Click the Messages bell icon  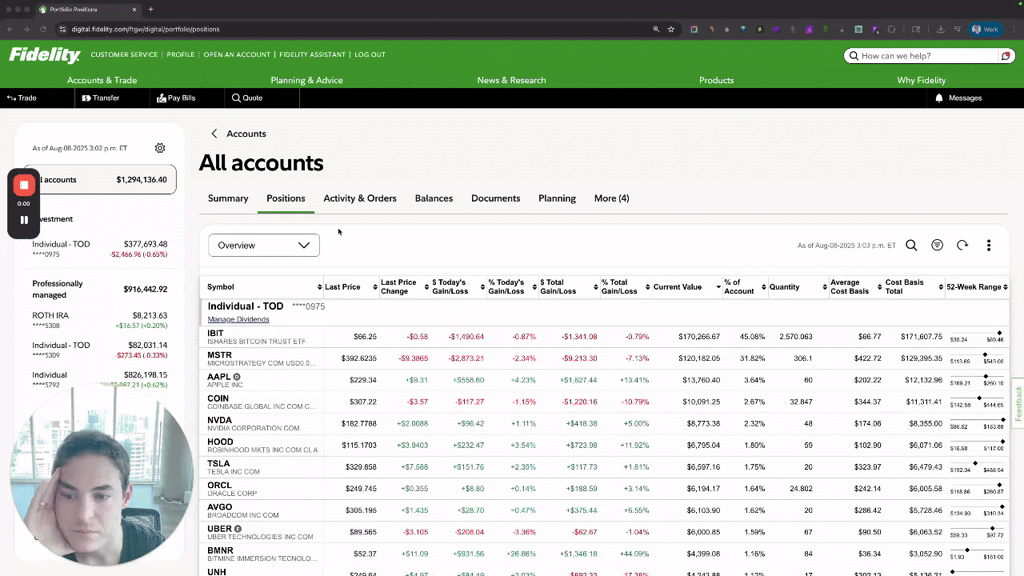click(939, 98)
